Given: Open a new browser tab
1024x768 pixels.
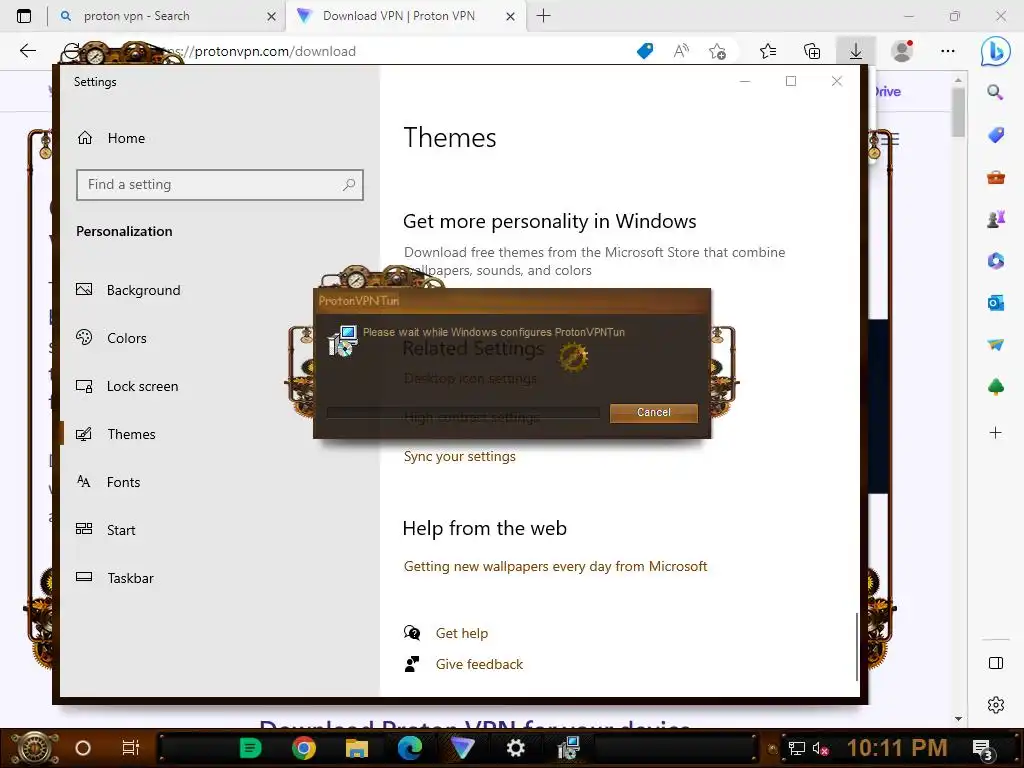Looking at the screenshot, I should pyautogui.click(x=543, y=16).
